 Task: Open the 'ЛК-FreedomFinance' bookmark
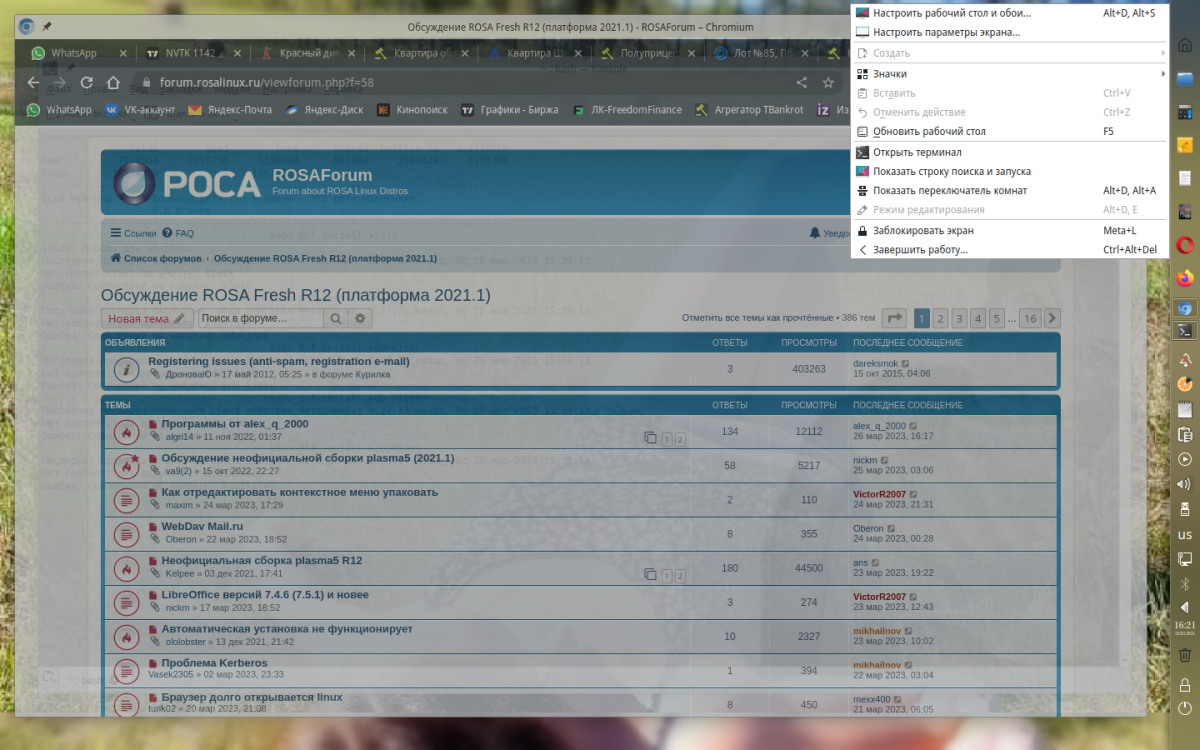tap(627, 110)
